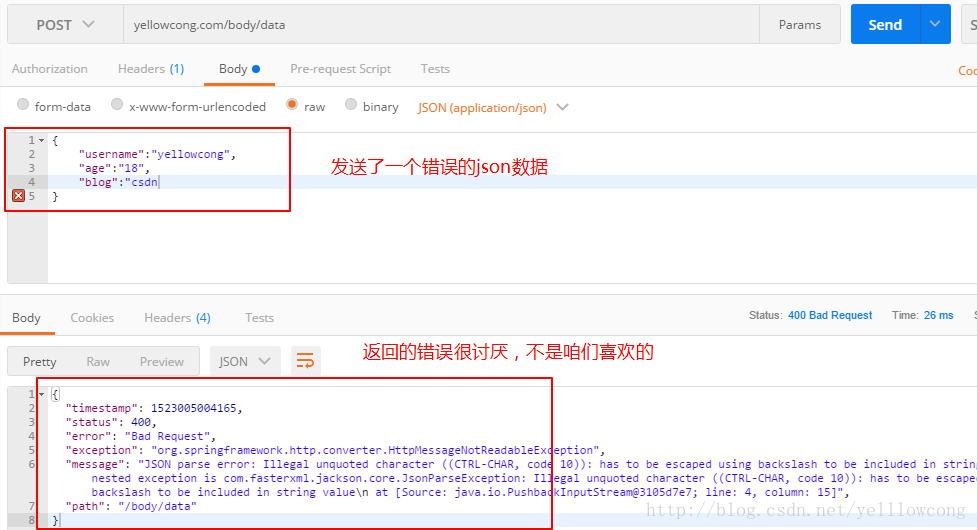
Task: Open the response JSON format dropdown
Action: pos(245,362)
